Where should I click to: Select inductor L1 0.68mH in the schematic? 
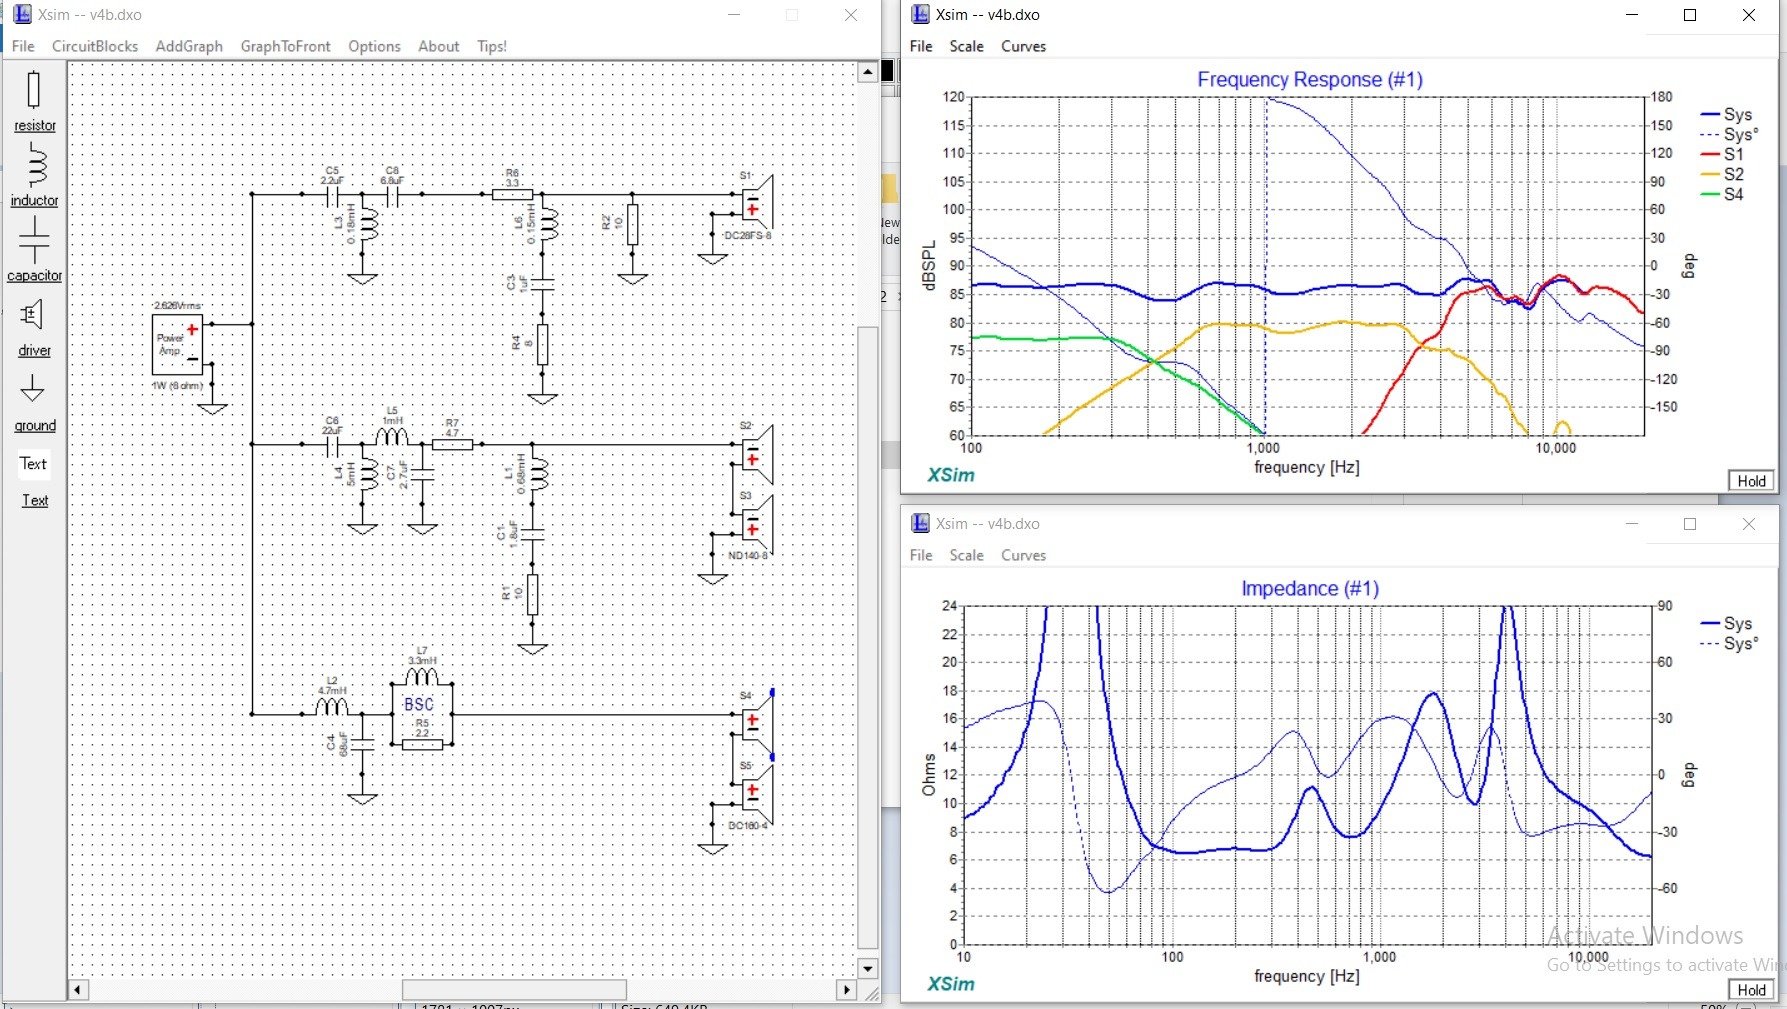[540, 476]
